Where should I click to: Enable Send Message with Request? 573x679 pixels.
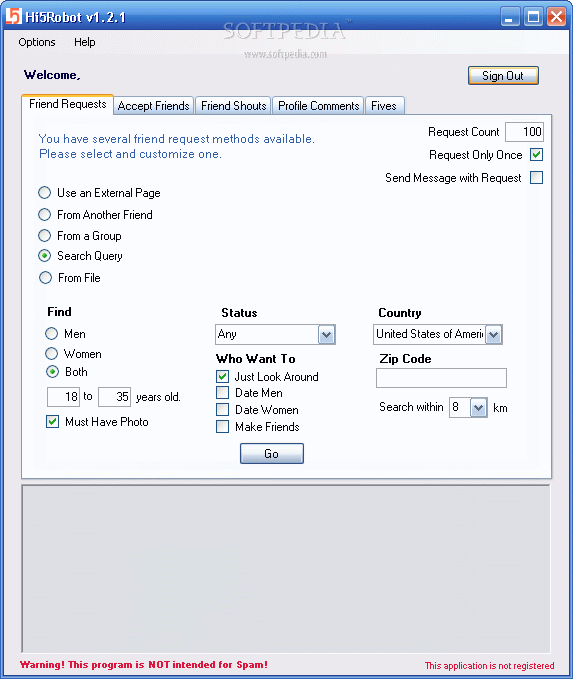(537, 178)
